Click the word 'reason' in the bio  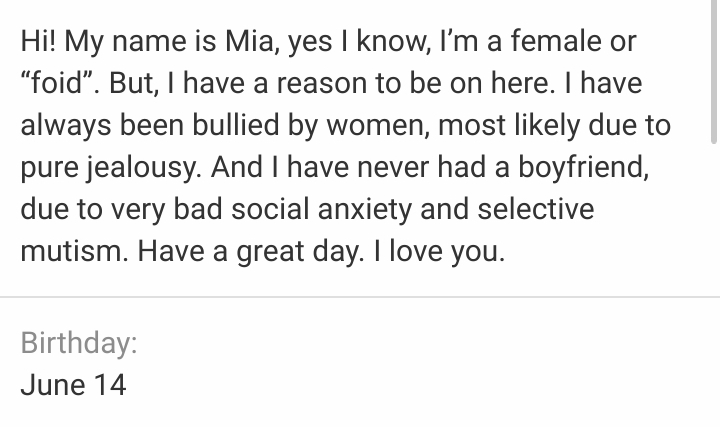pyautogui.click(x=321, y=83)
